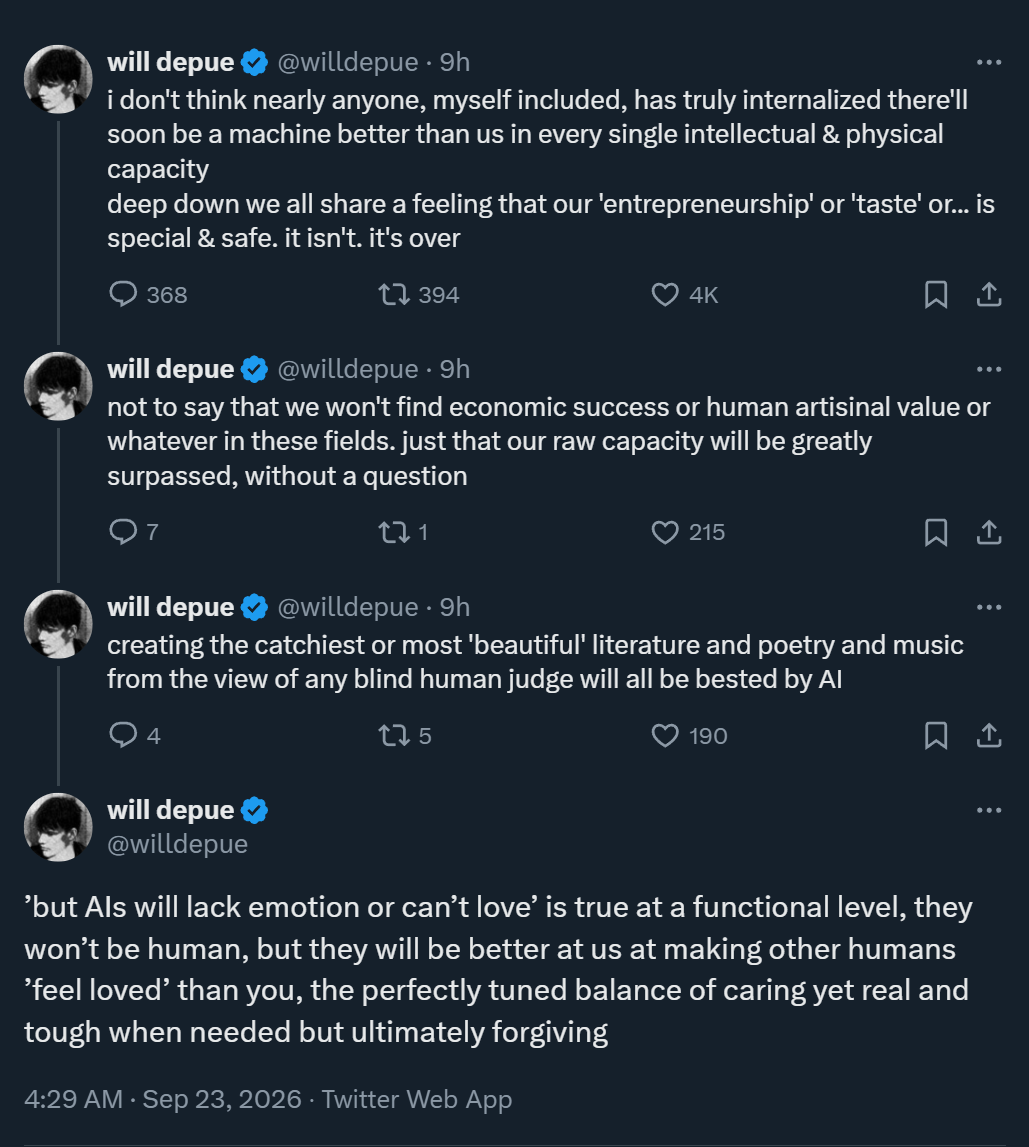Open the 4:29 AM Sep 23, 2026 timestamp
This screenshot has height=1147, width=1029.
pyautogui.click(x=162, y=1099)
